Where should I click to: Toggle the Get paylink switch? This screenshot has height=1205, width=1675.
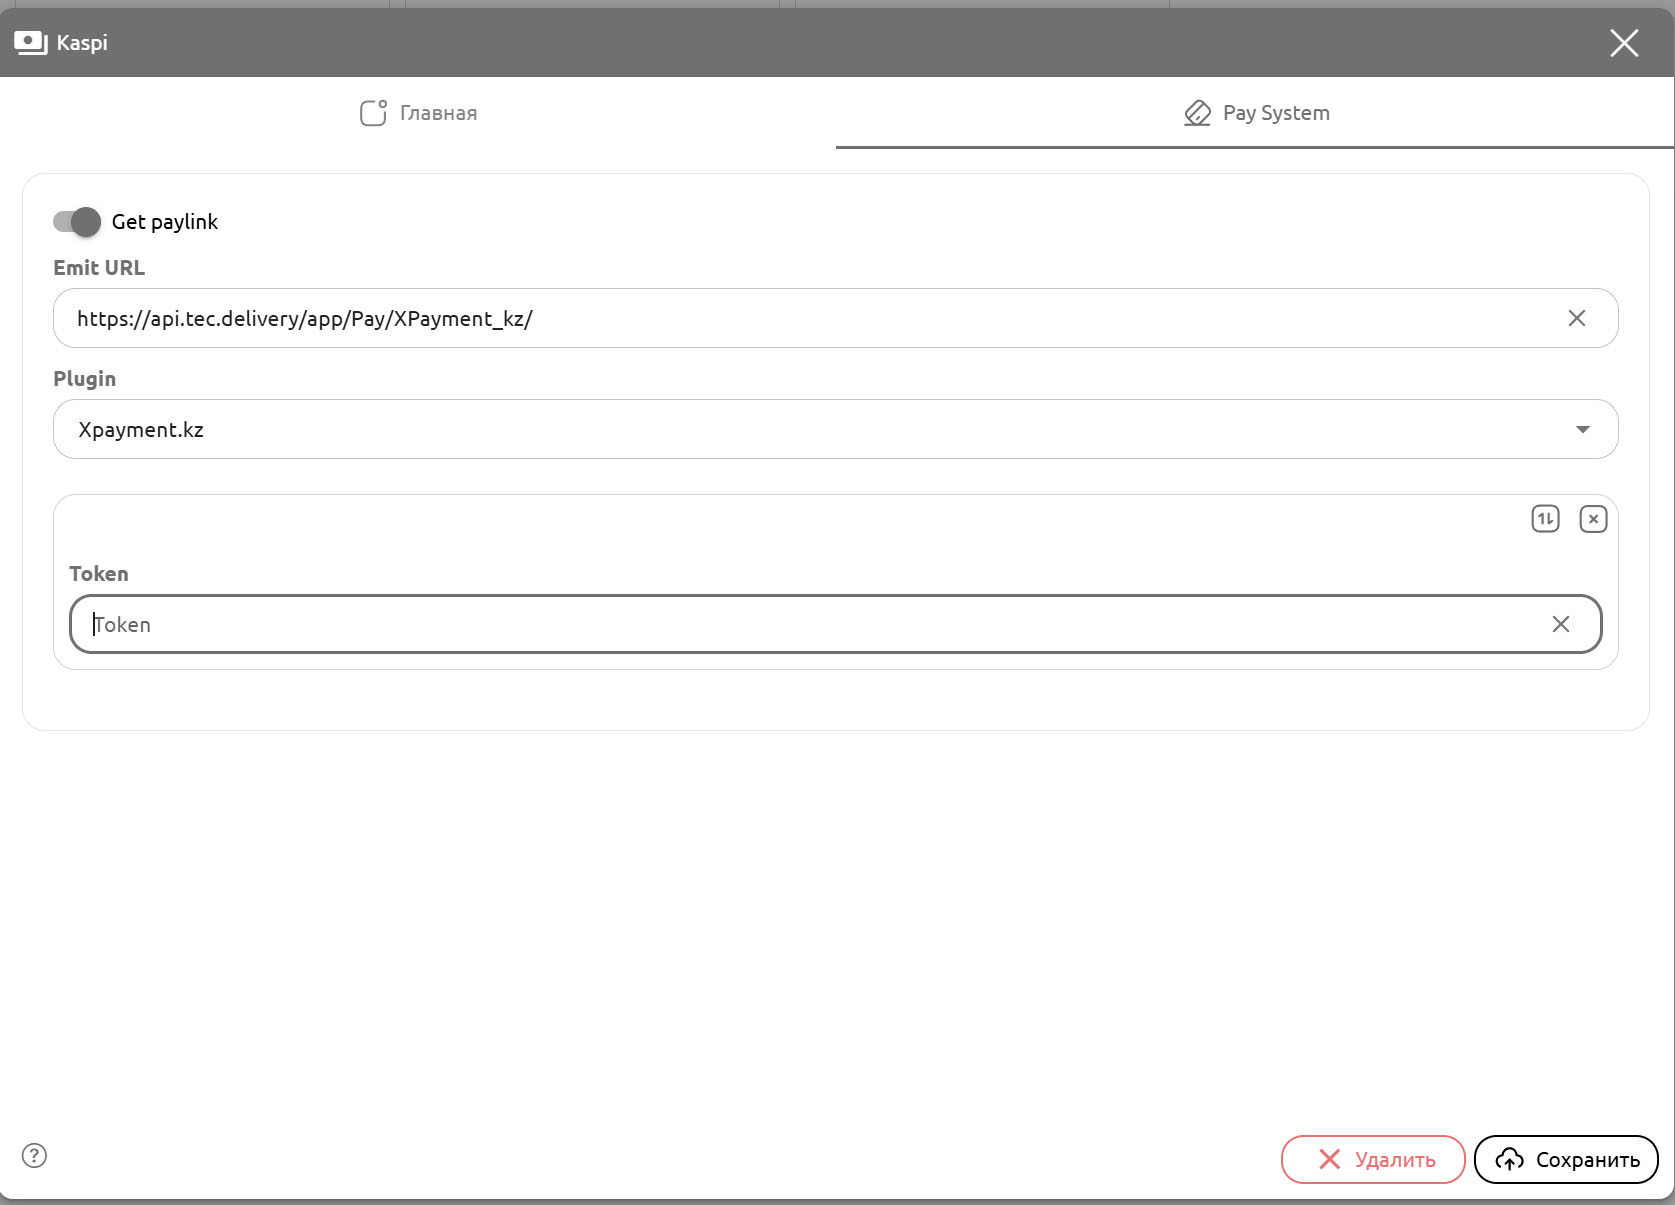point(77,222)
